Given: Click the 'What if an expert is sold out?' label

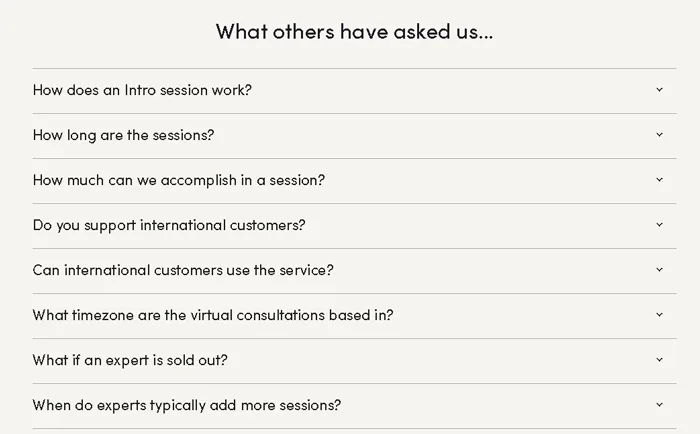Looking at the screenshot, I should tap(130, 360).
